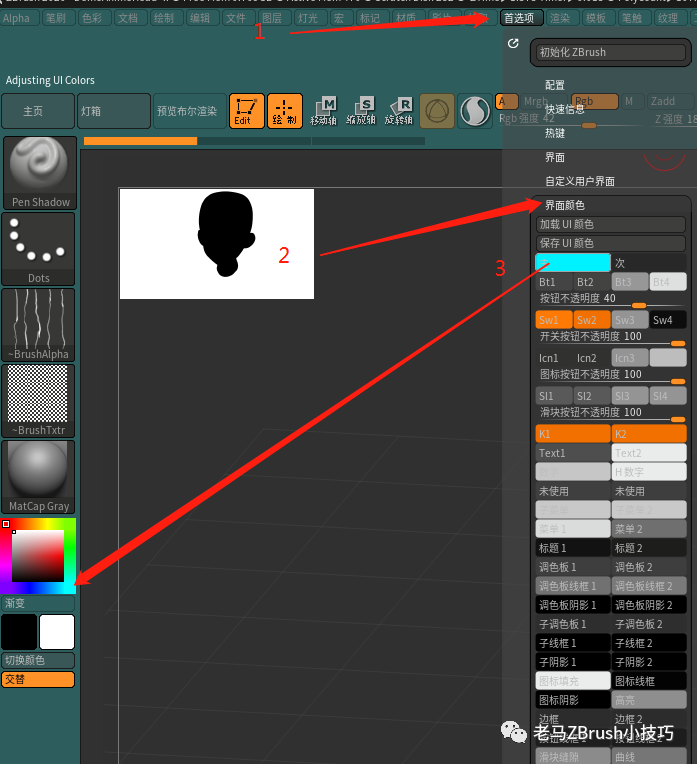697x764 pixels.
Task: Click the 加载 UI 颜色 button
Action: coord(611,224)
